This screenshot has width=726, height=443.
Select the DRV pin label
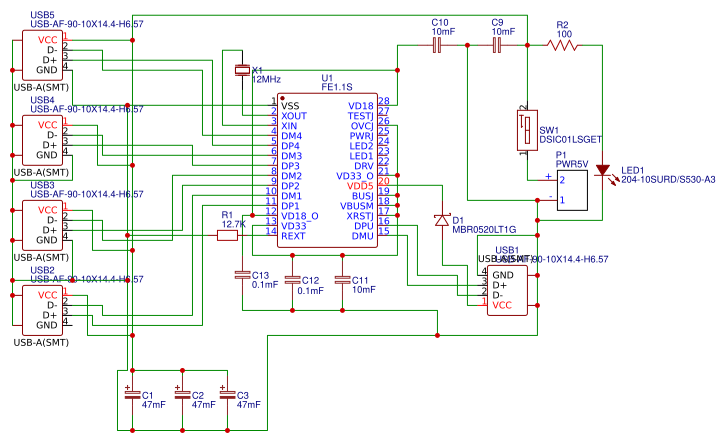364,166
